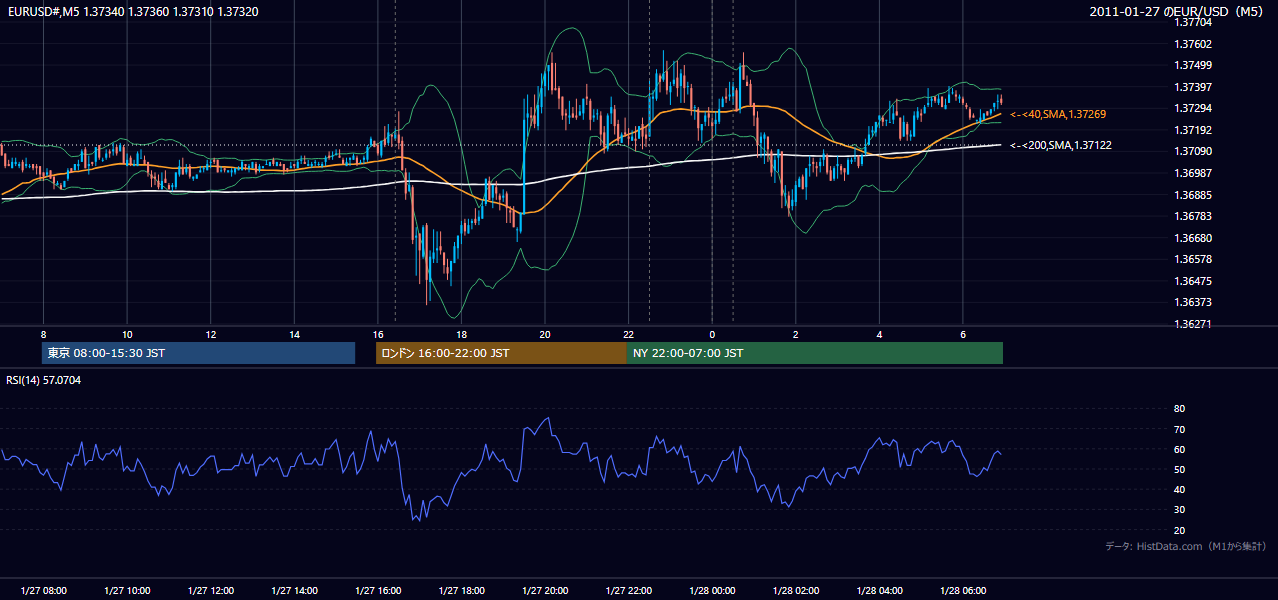Click the 東京 08:00-15:30 JST session bar
This screenshot has height=600, width=1278.
(x=198, y=353)
